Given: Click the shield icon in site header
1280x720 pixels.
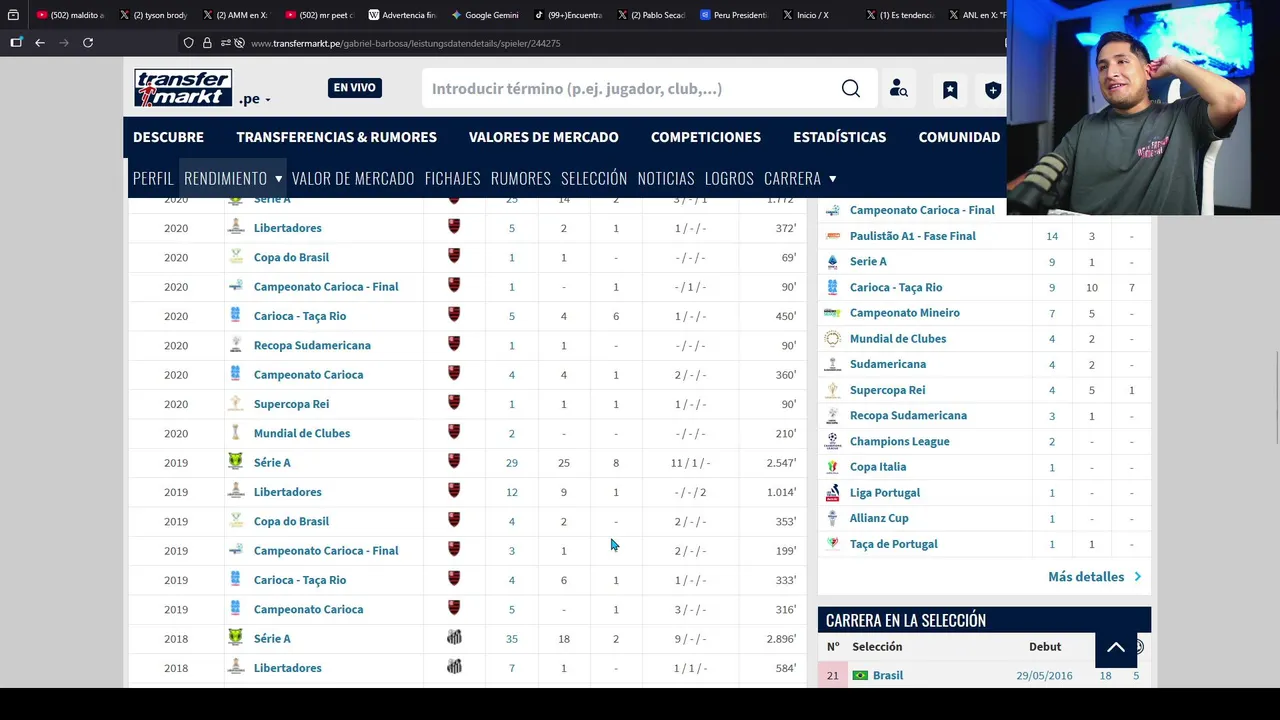Looking at the screenshot, I should pyautogui.click(x=993, y=90).
